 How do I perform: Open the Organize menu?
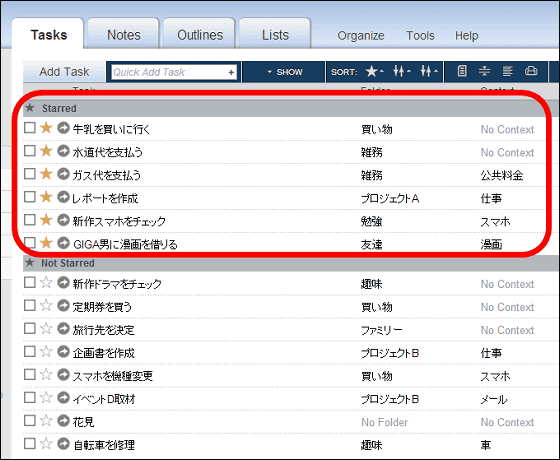[x=361, y=35]
